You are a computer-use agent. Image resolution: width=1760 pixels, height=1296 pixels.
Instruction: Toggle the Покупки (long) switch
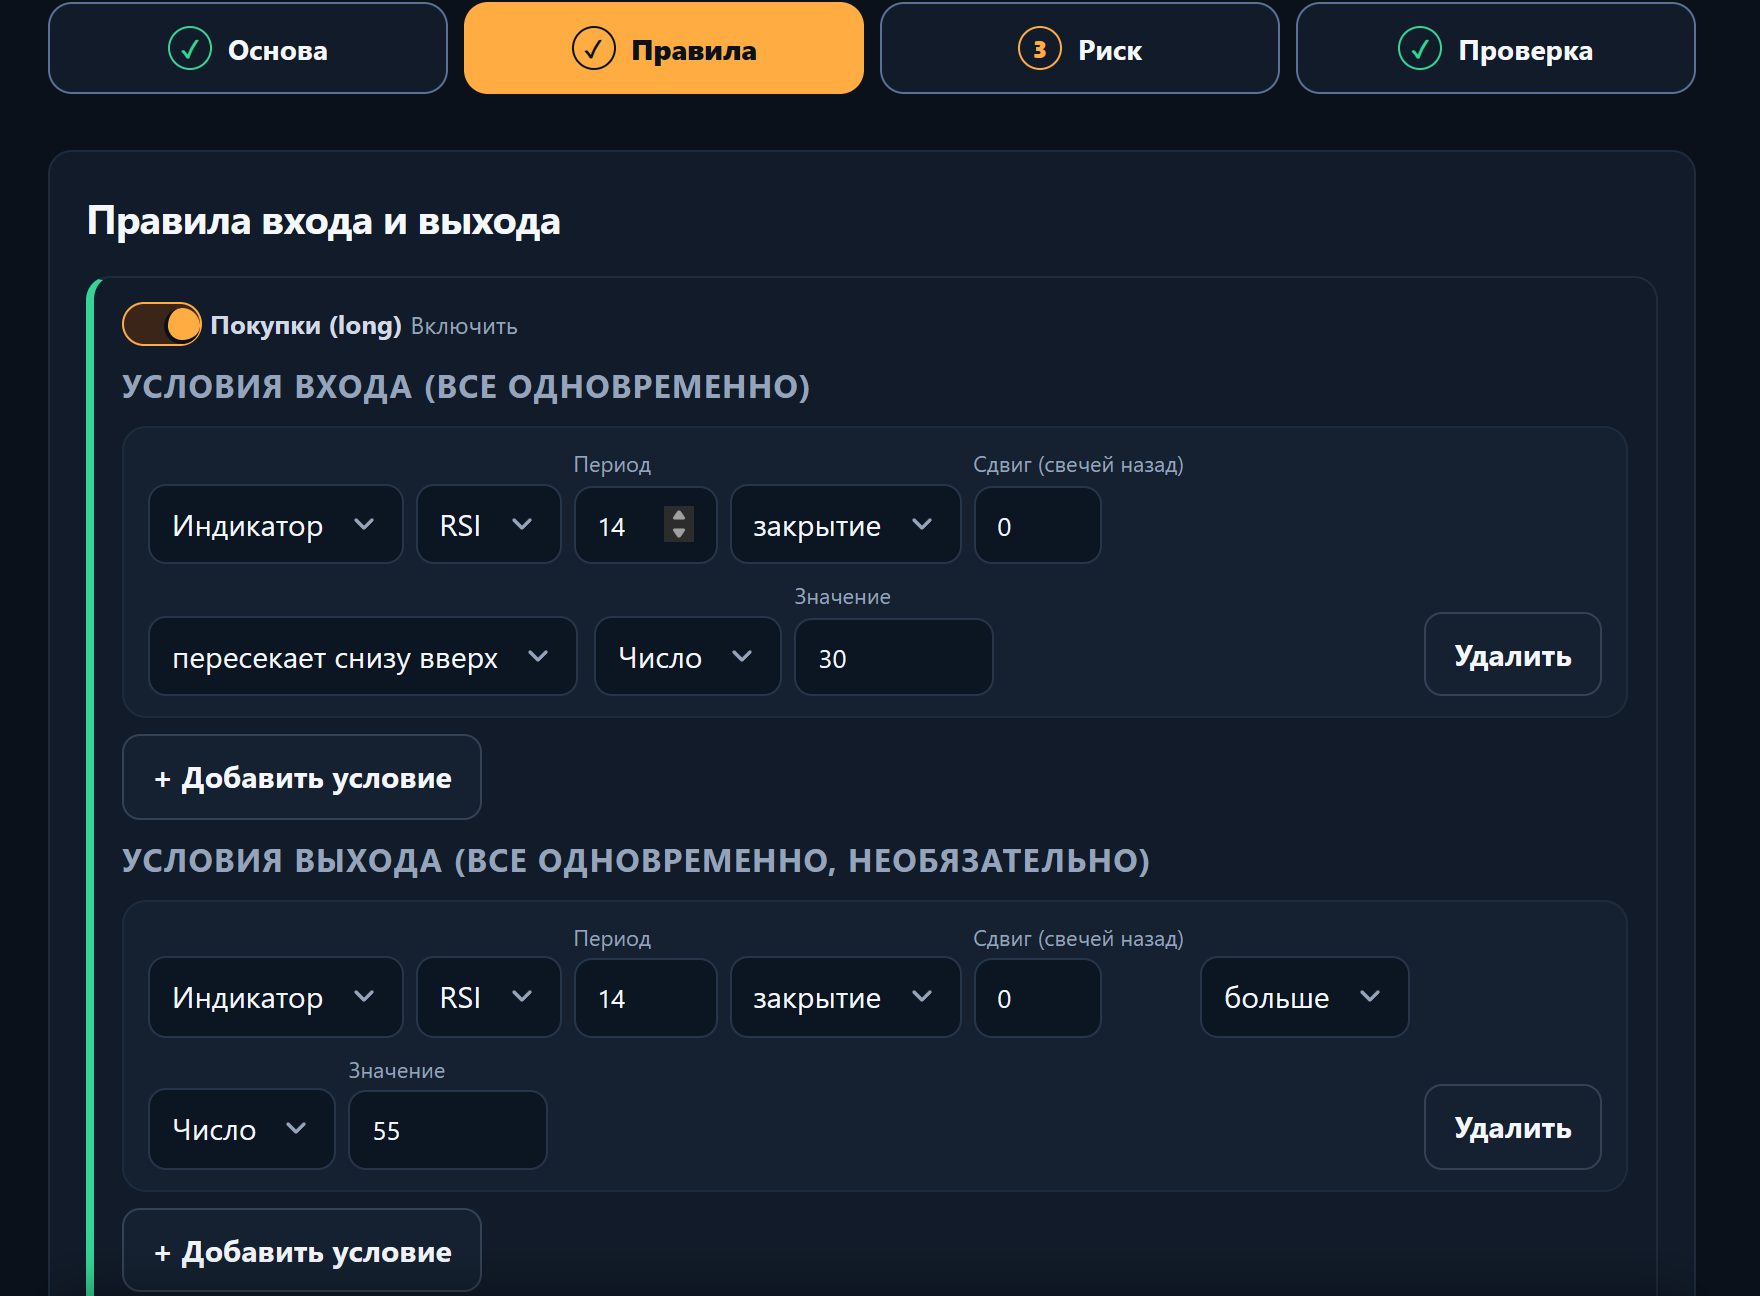point(162,324)
